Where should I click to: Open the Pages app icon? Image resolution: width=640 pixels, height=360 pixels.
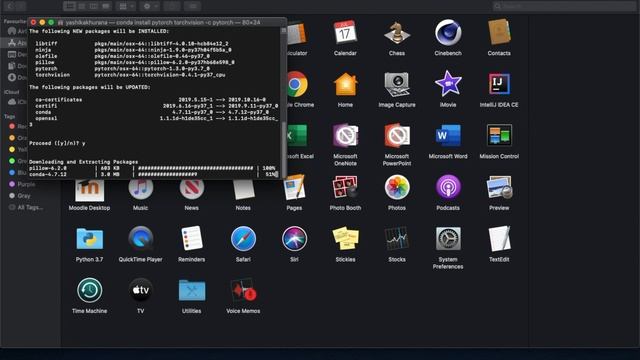(x=294, y=187)
